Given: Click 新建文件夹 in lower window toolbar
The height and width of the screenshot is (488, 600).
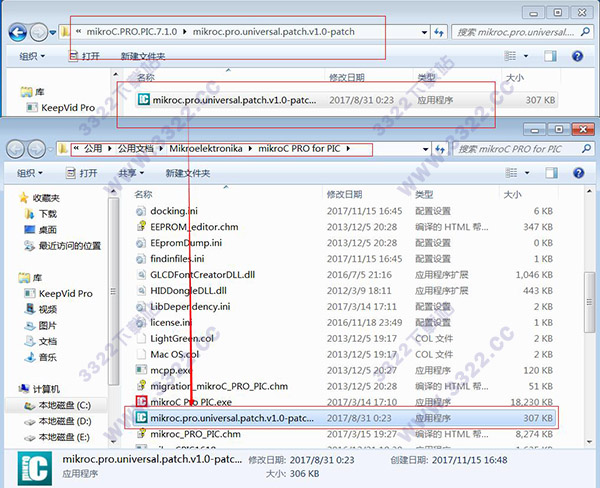Looking at the screenshot, I should [188, 173].
